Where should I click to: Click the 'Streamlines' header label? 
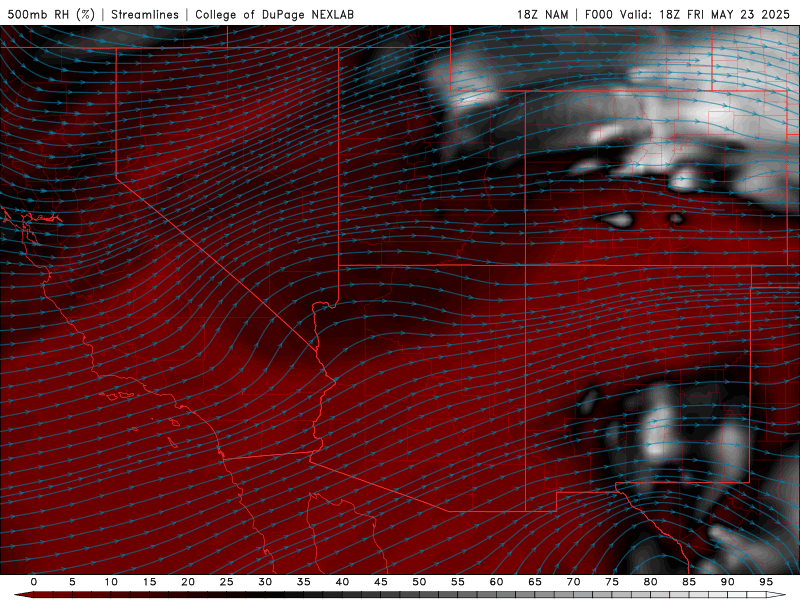click(x=145, y=14)
